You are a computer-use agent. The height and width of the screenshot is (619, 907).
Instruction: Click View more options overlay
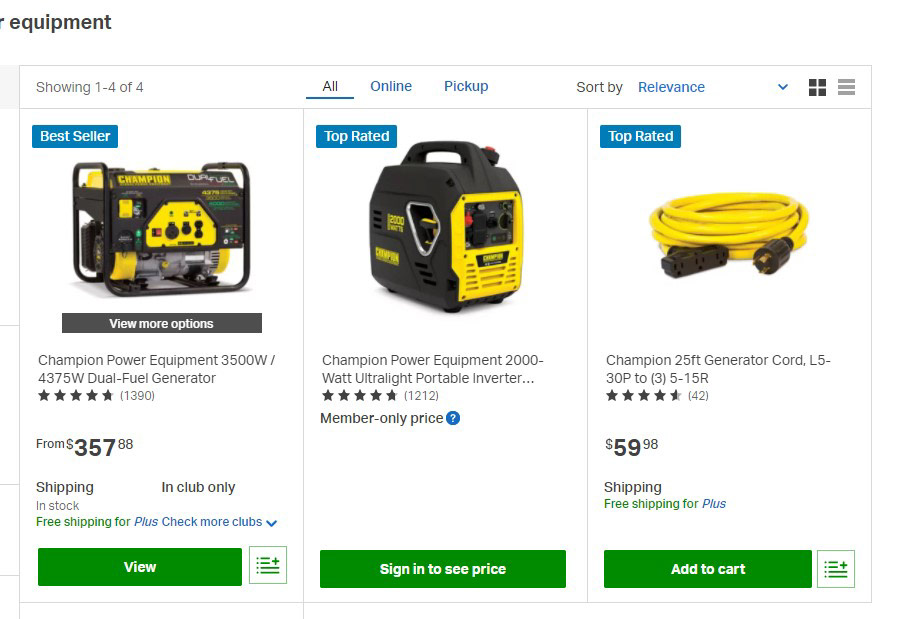[x=162, y=323]
